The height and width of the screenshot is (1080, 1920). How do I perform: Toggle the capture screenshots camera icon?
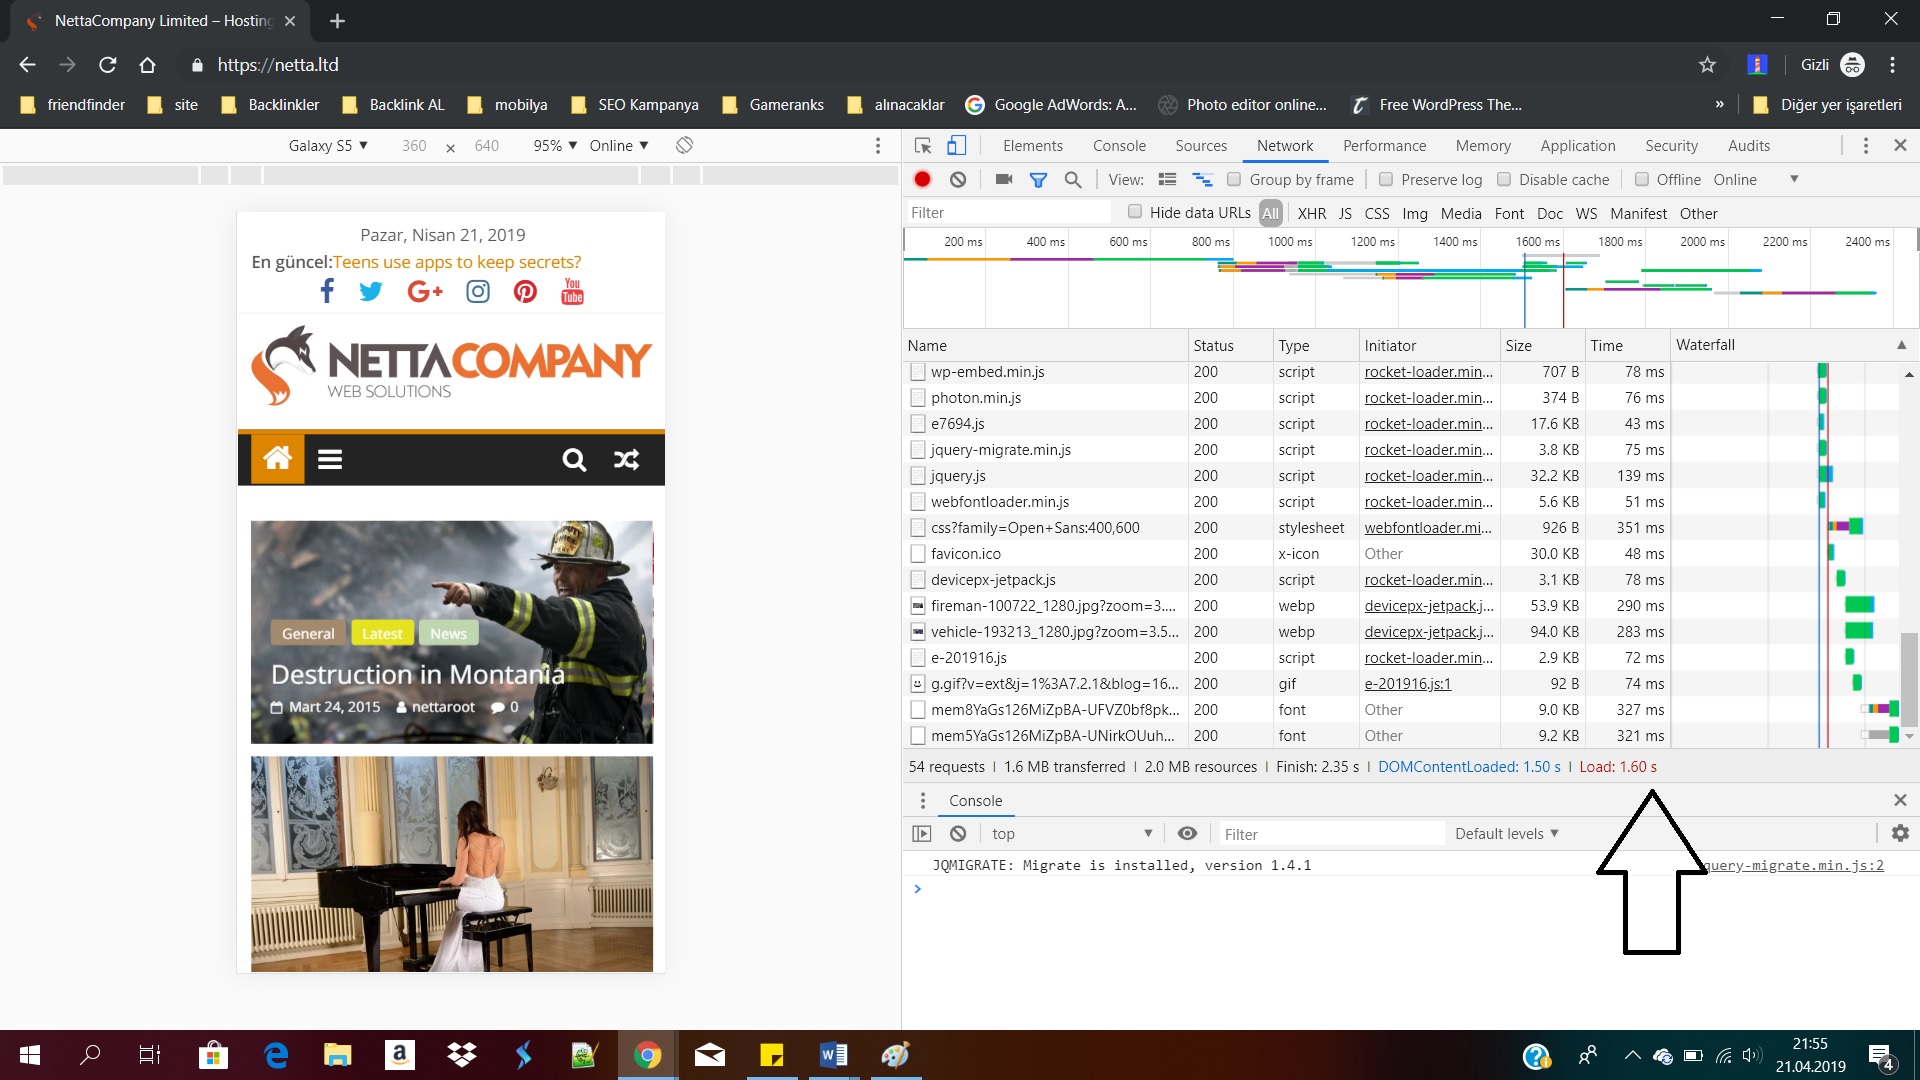coord(1004,180)
